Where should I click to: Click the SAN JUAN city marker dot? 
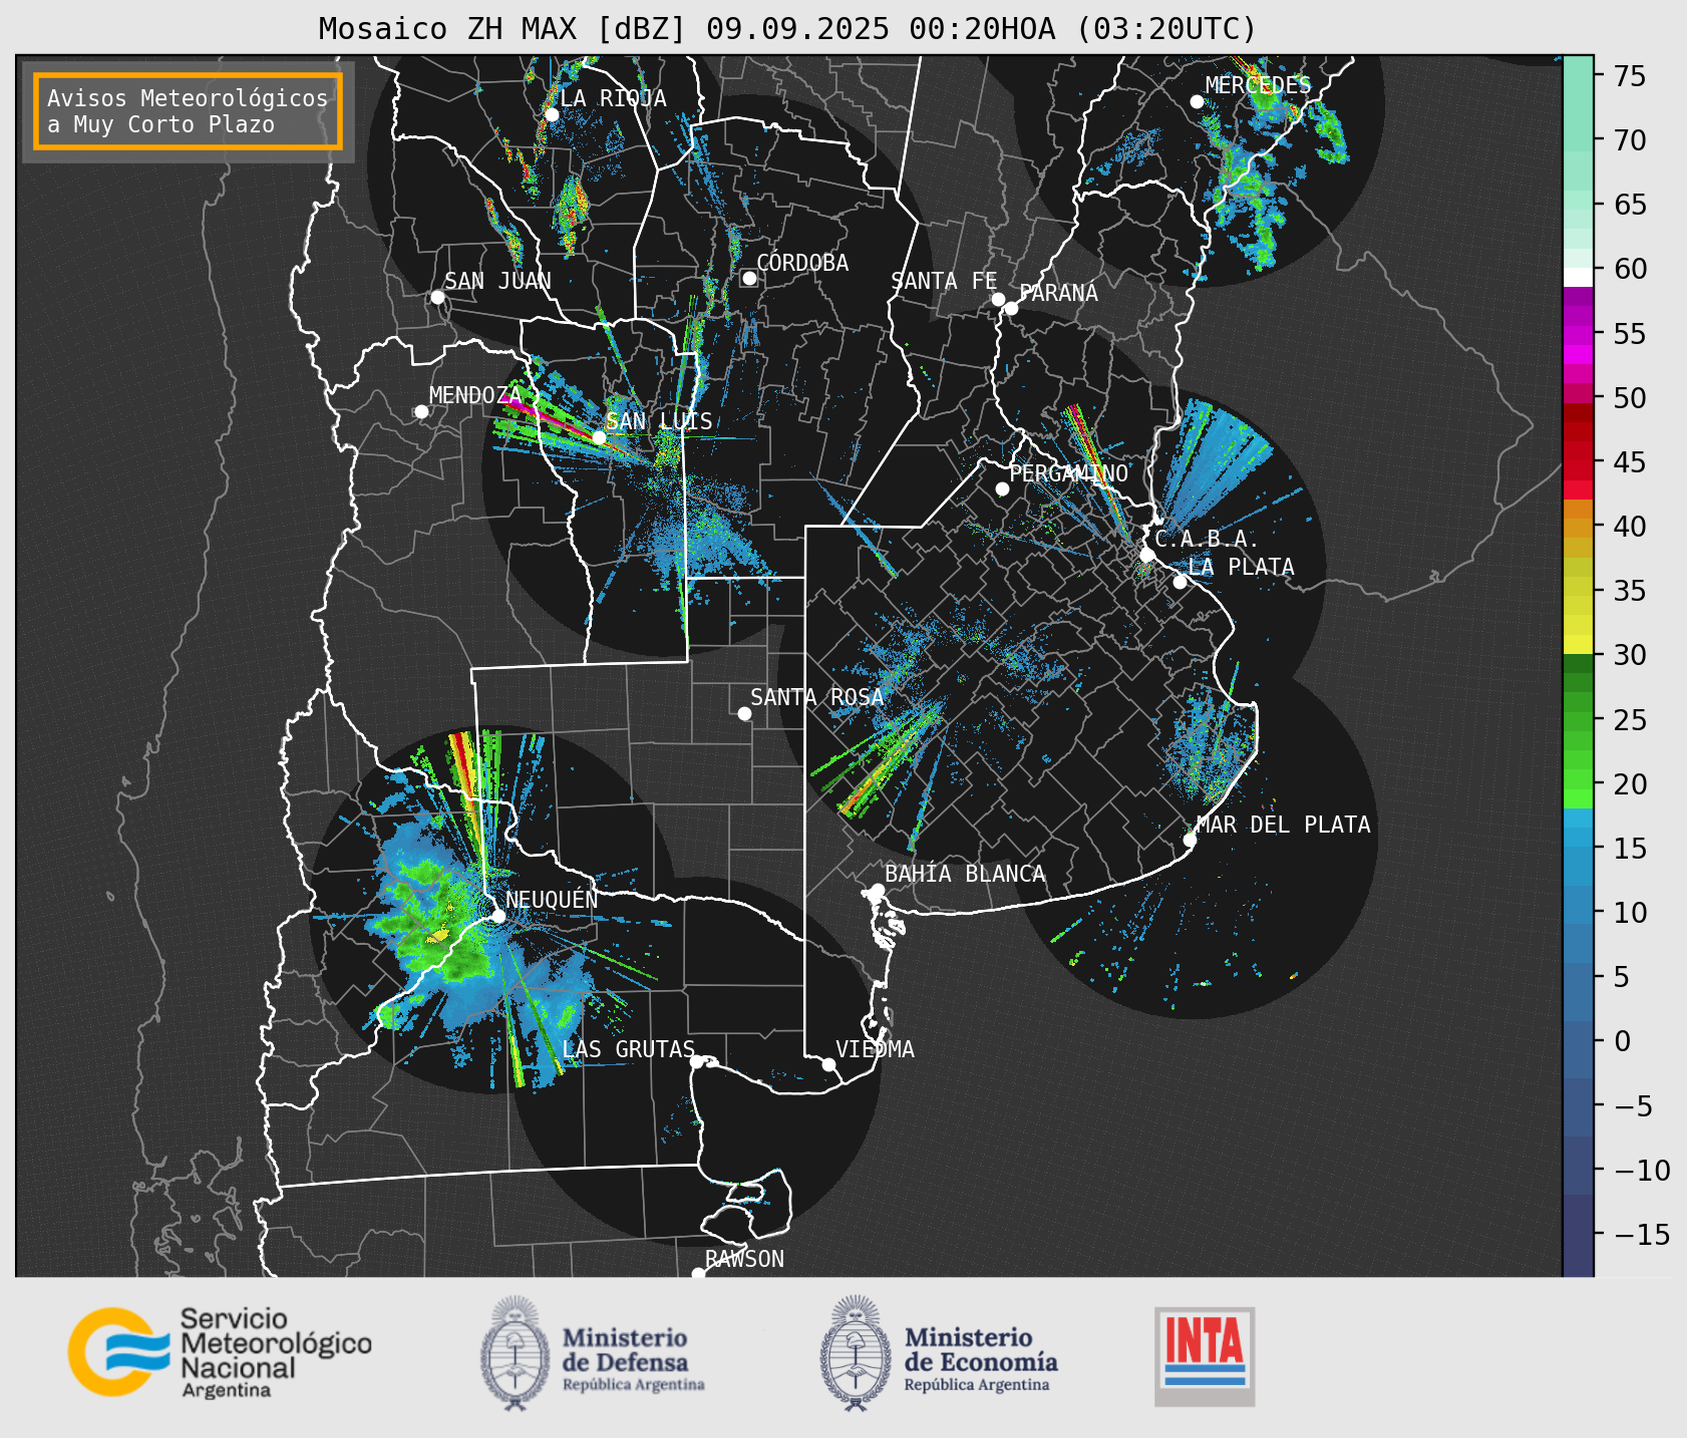pyautogui.click(x=437, y=297)
